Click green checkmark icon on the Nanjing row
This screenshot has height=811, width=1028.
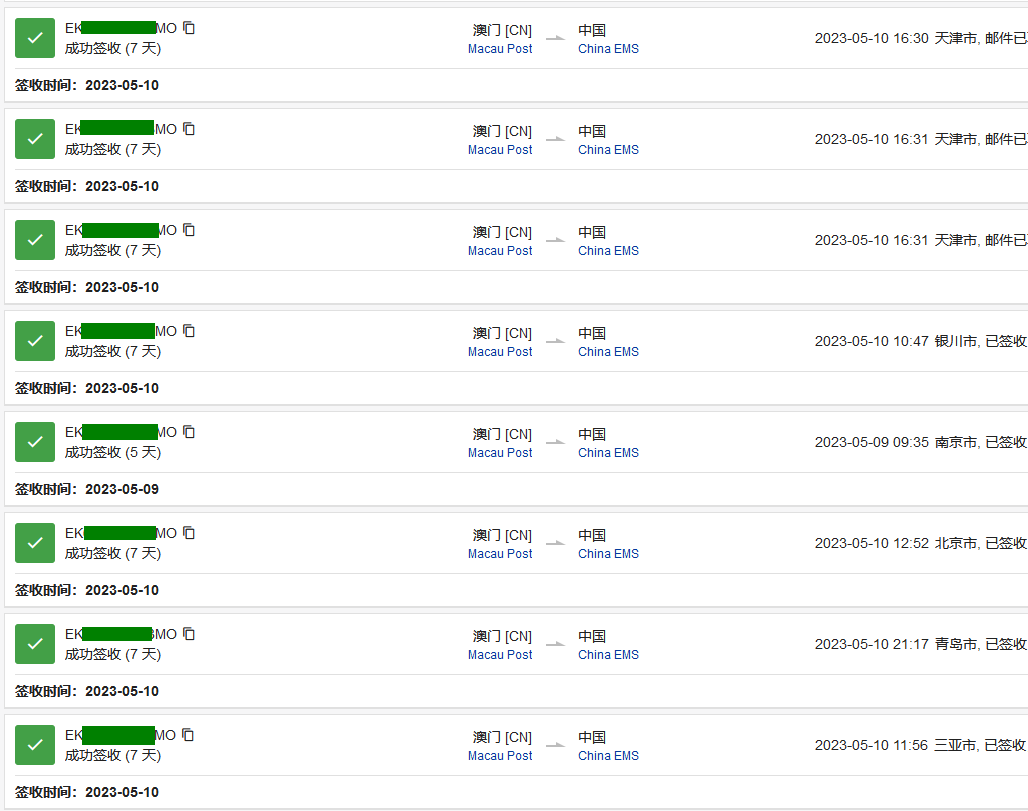tap(35, 442)
